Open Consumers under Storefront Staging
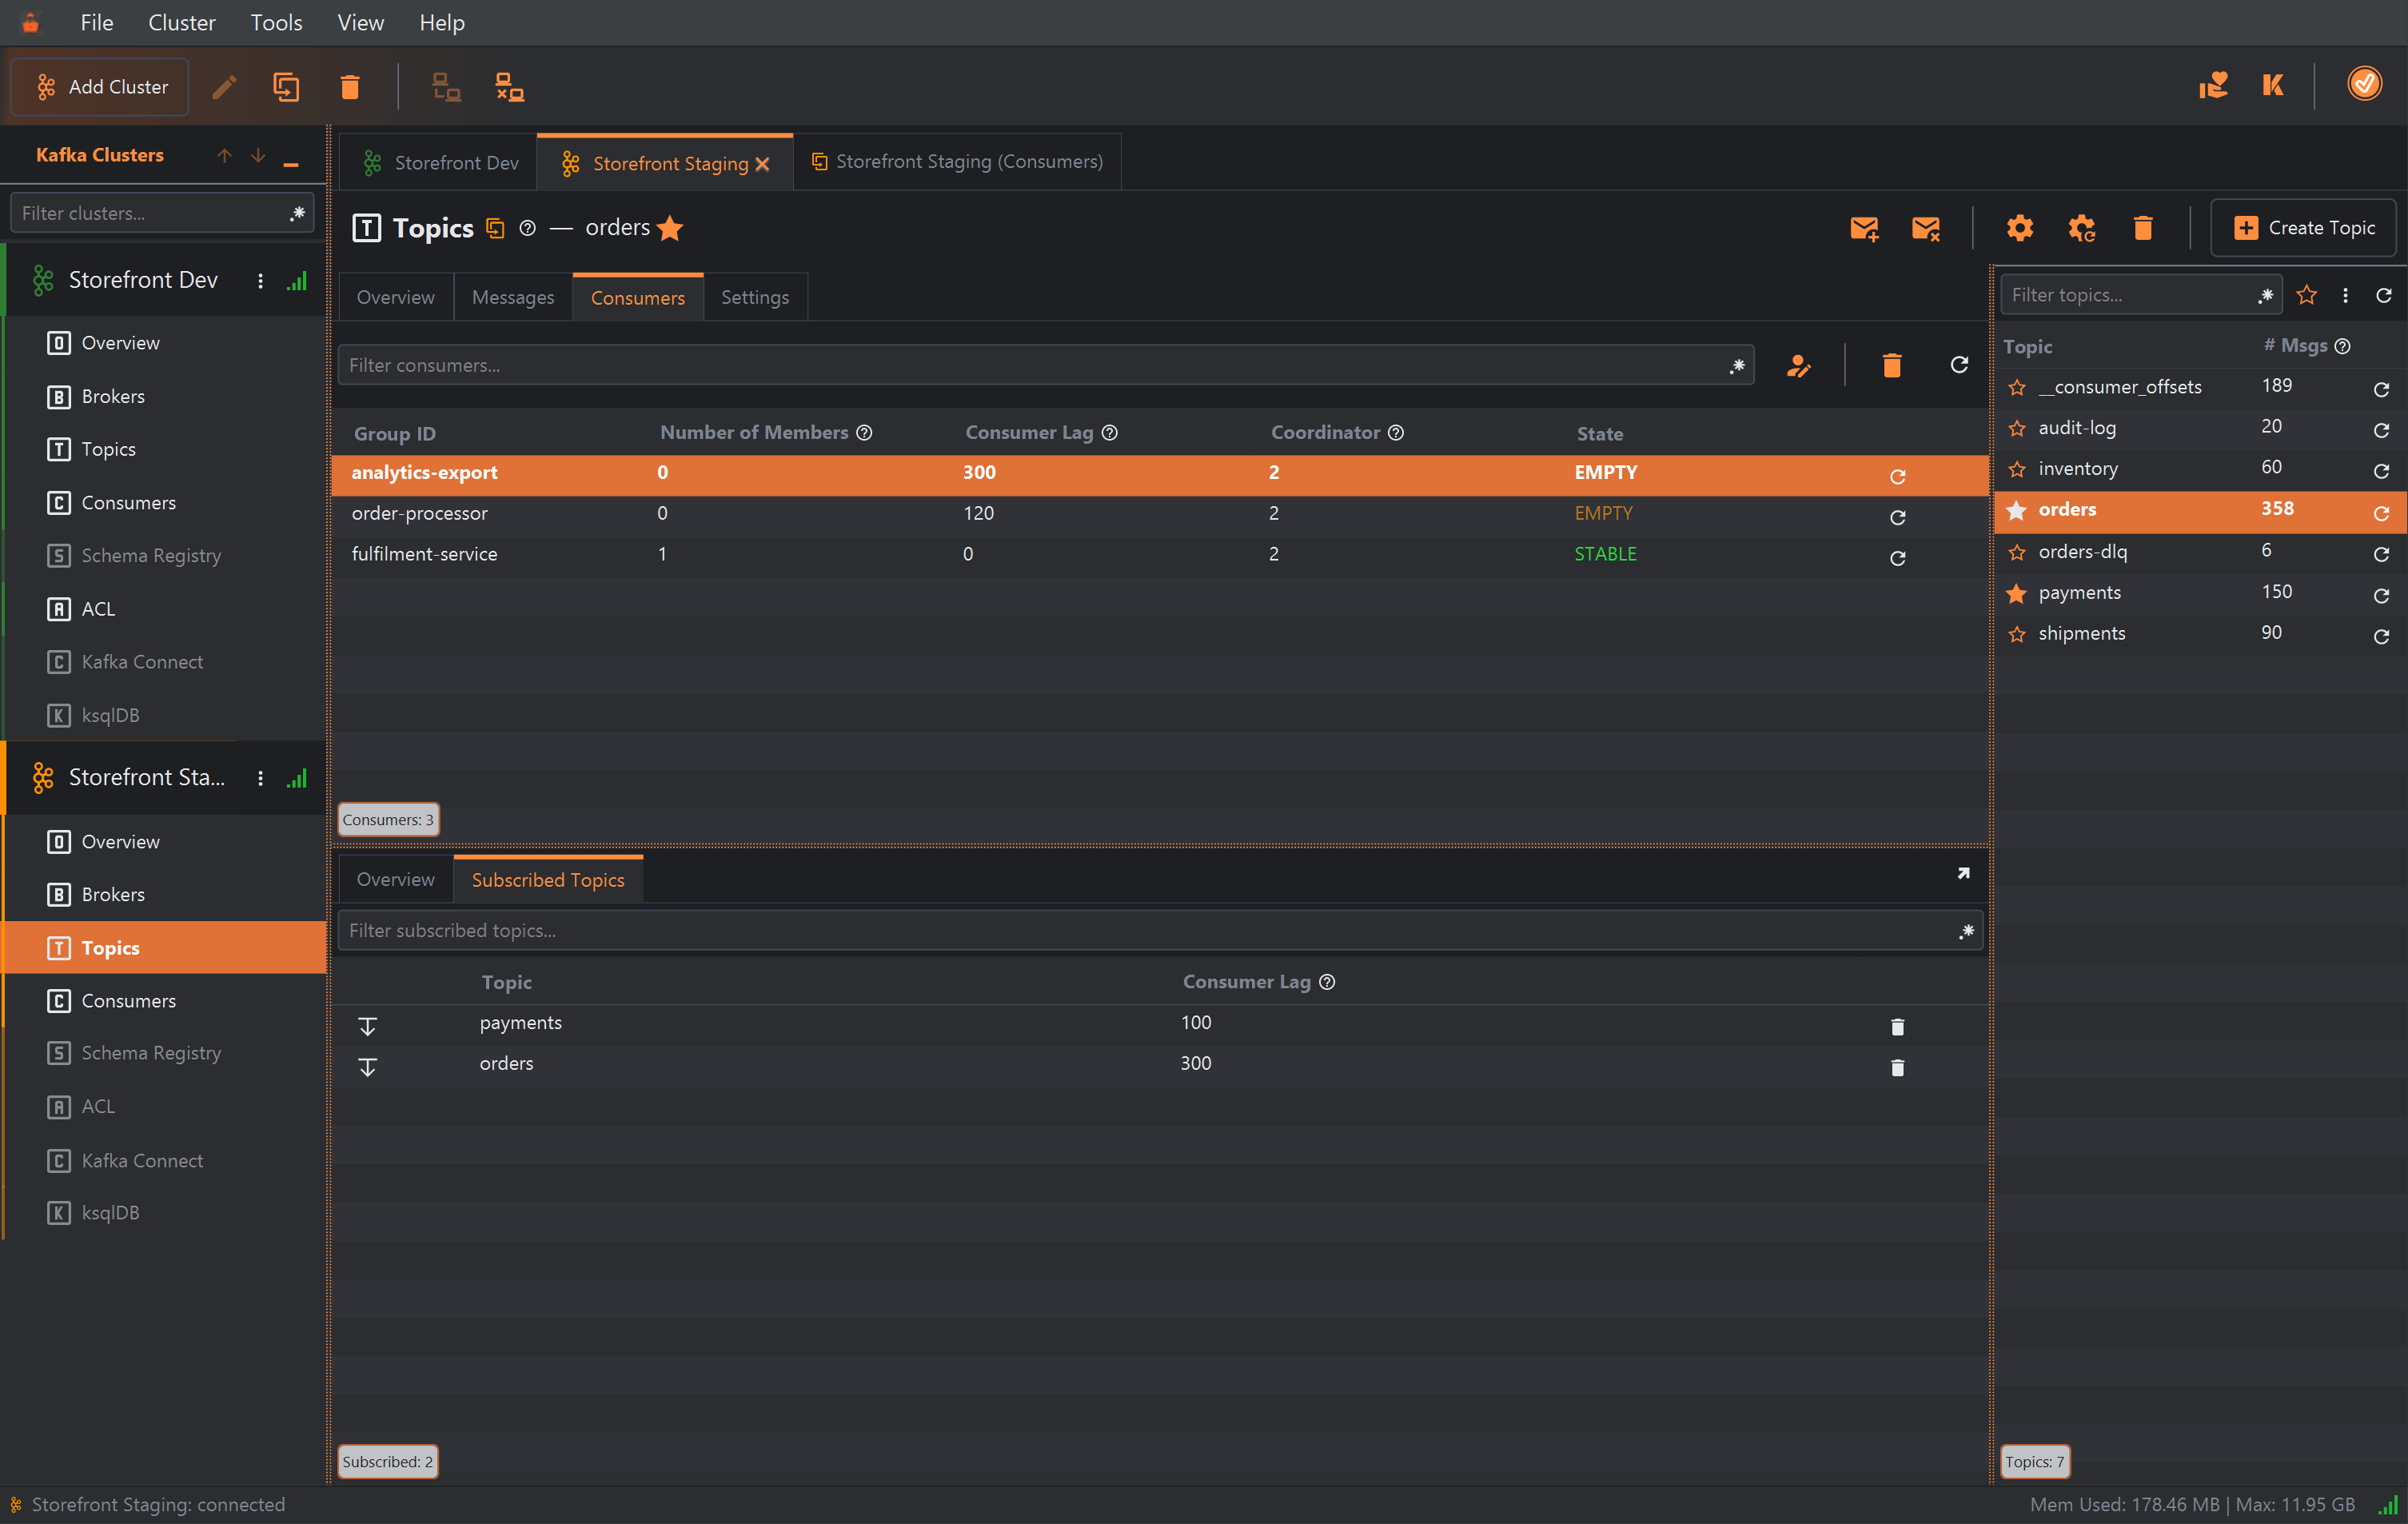Viewport: 2408px width, 1524px height. tap(128, 1000)
